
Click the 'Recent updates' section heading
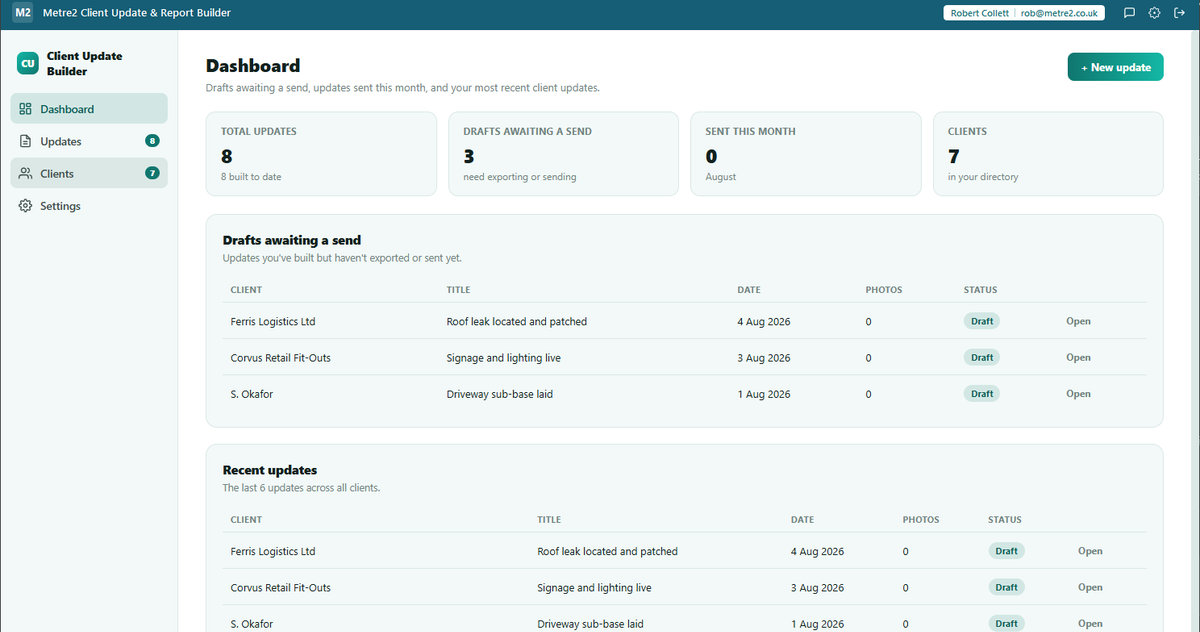coord(270,470)
